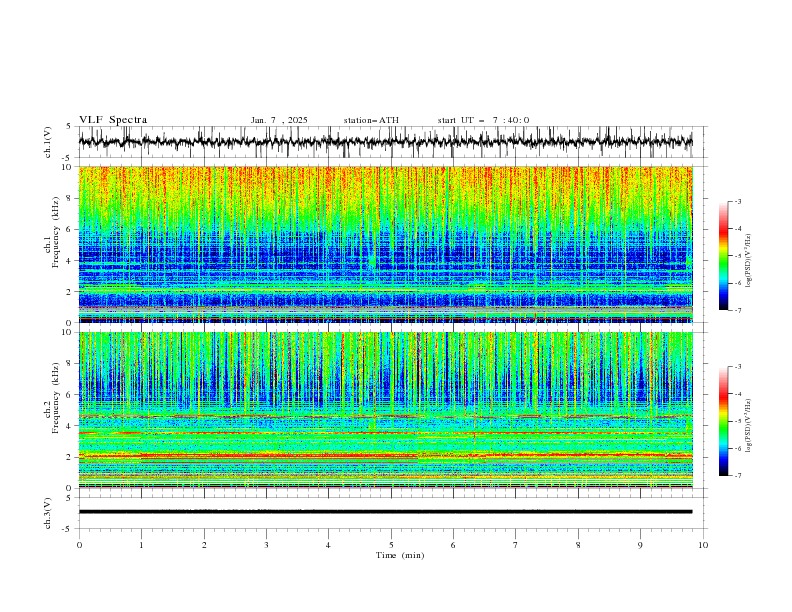Click the time axis tick label "5"
The height and width of the screenshot is (612, 792).
391,545
